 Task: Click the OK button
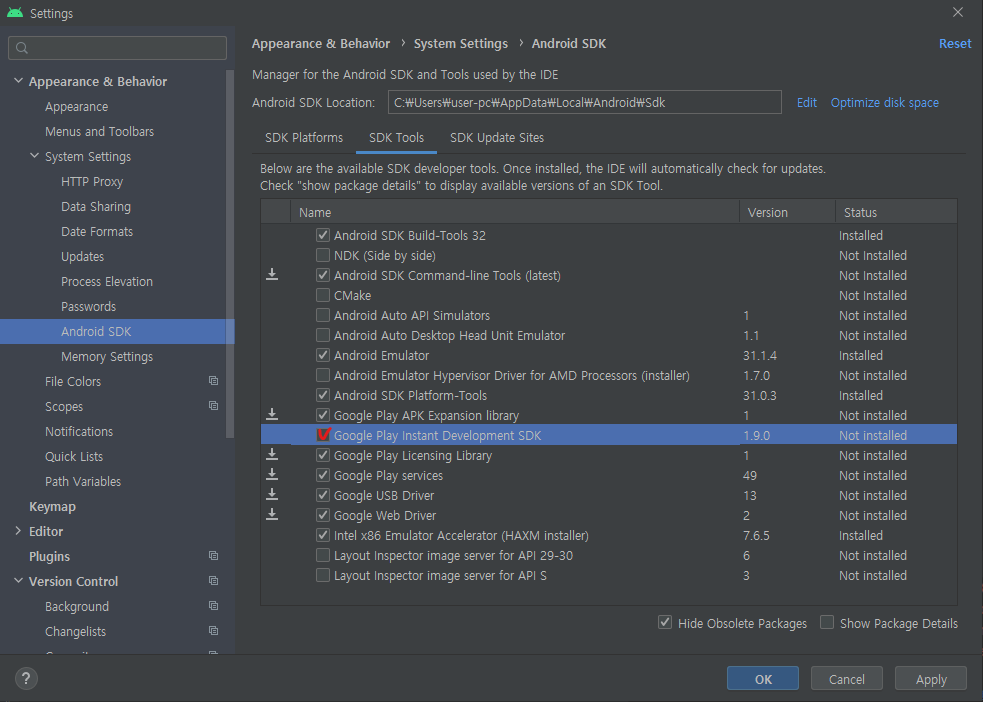(x=763, y=678)
